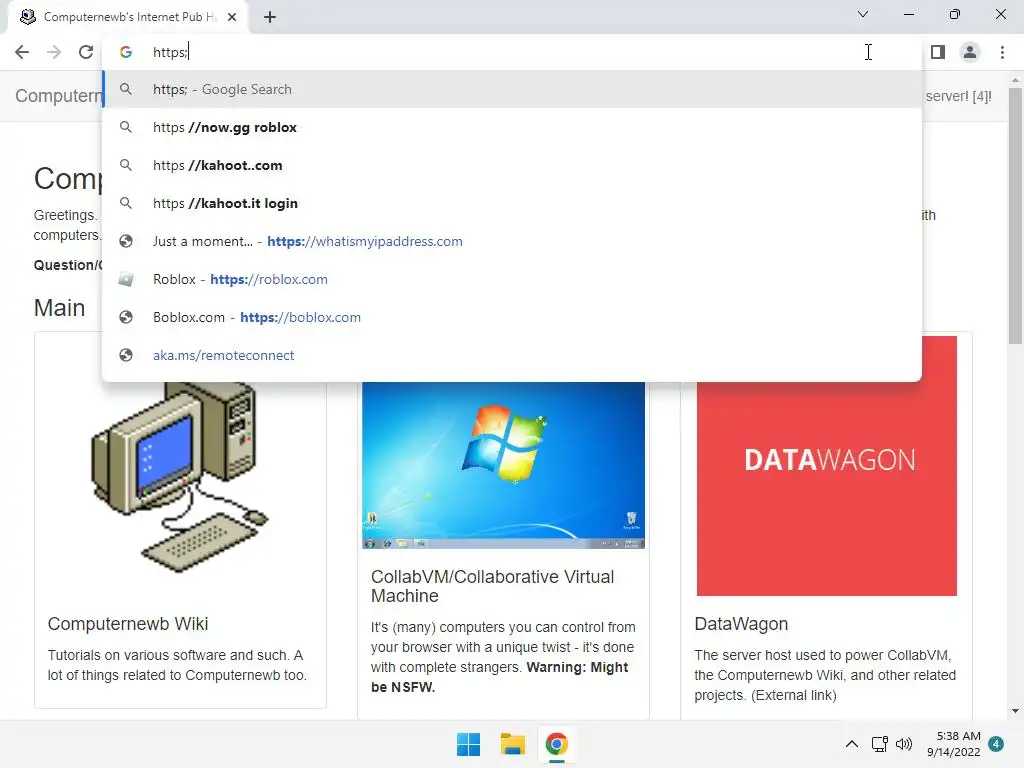Open the Windows Start menu

point(468,744)
